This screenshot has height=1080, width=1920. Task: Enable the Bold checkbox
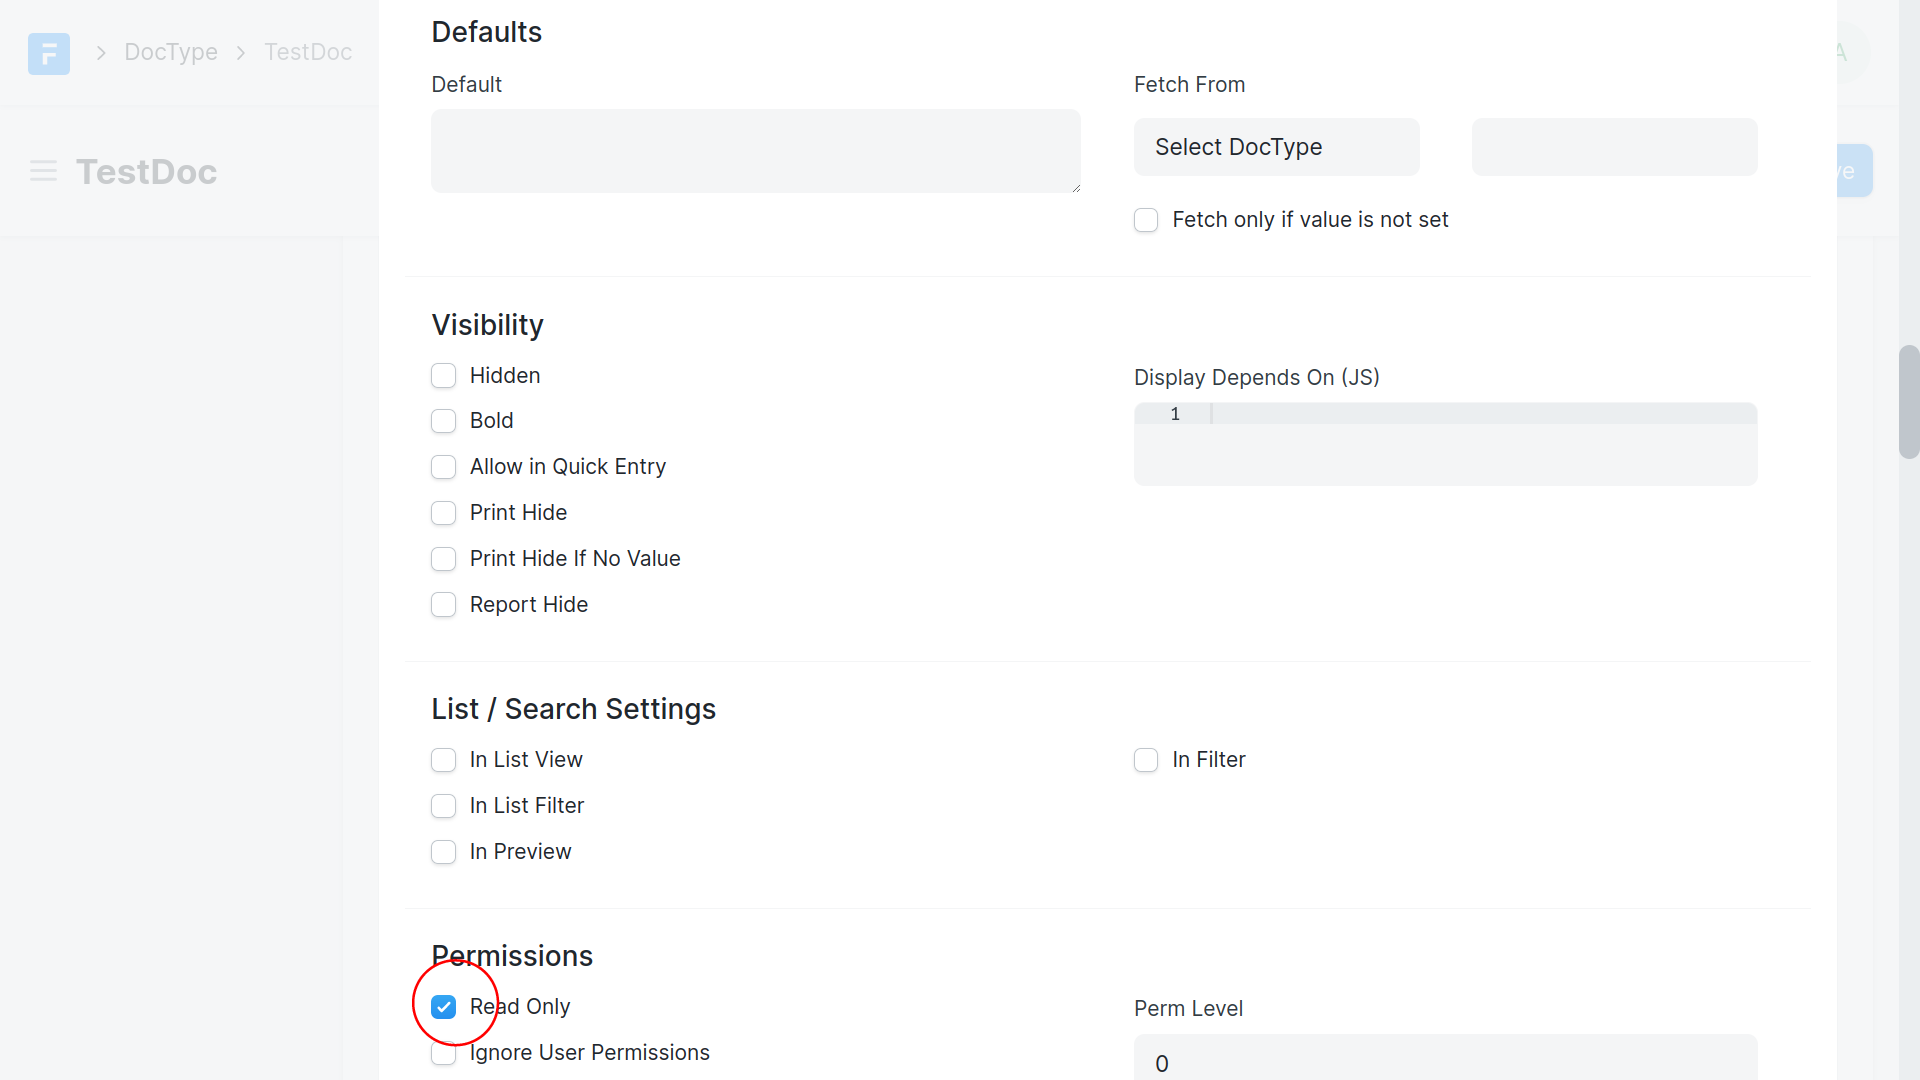click(x=444, y=421)
